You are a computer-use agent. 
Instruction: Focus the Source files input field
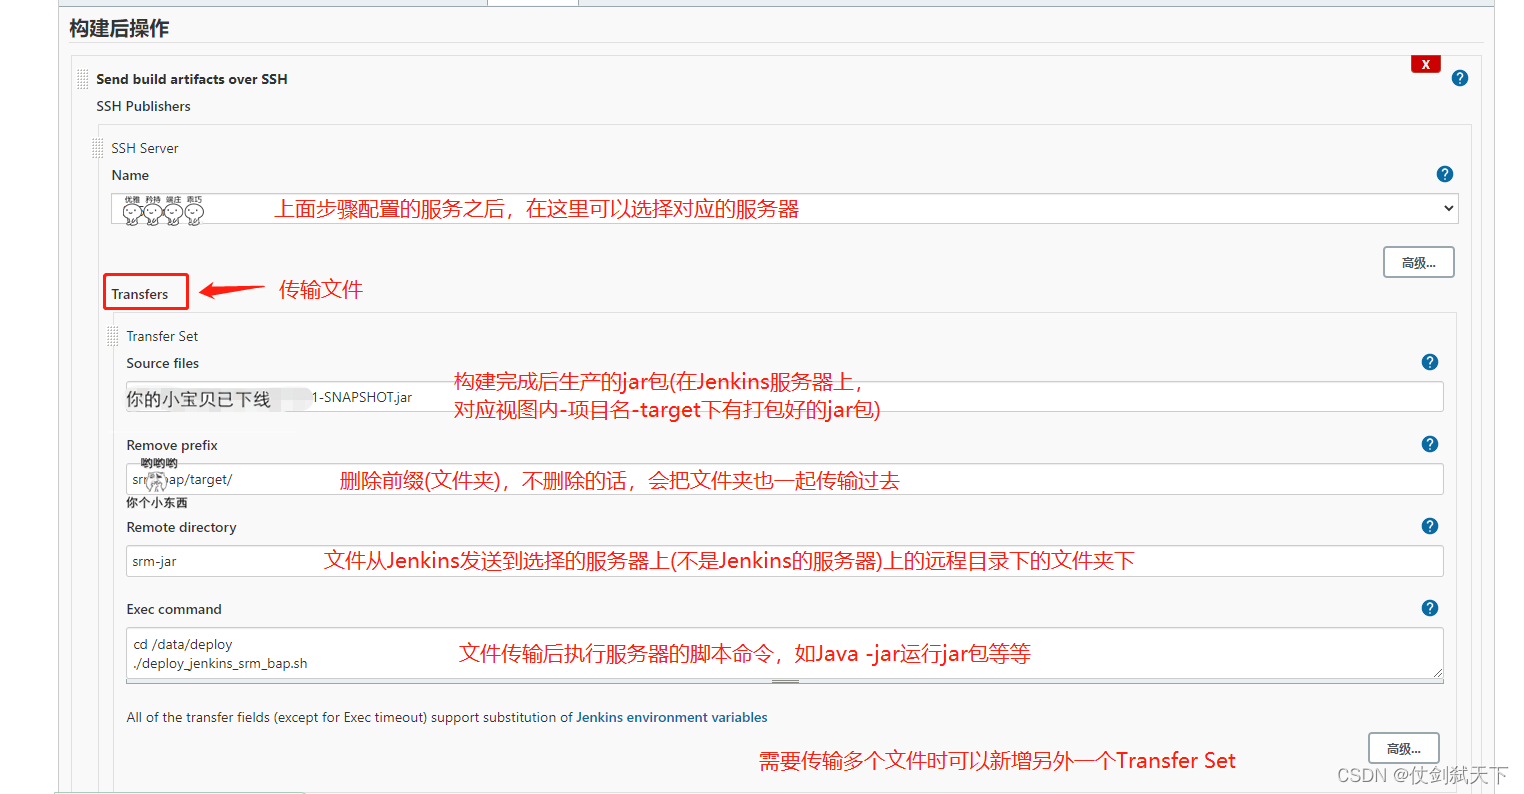pyautogui.click(x=785, y=397)
